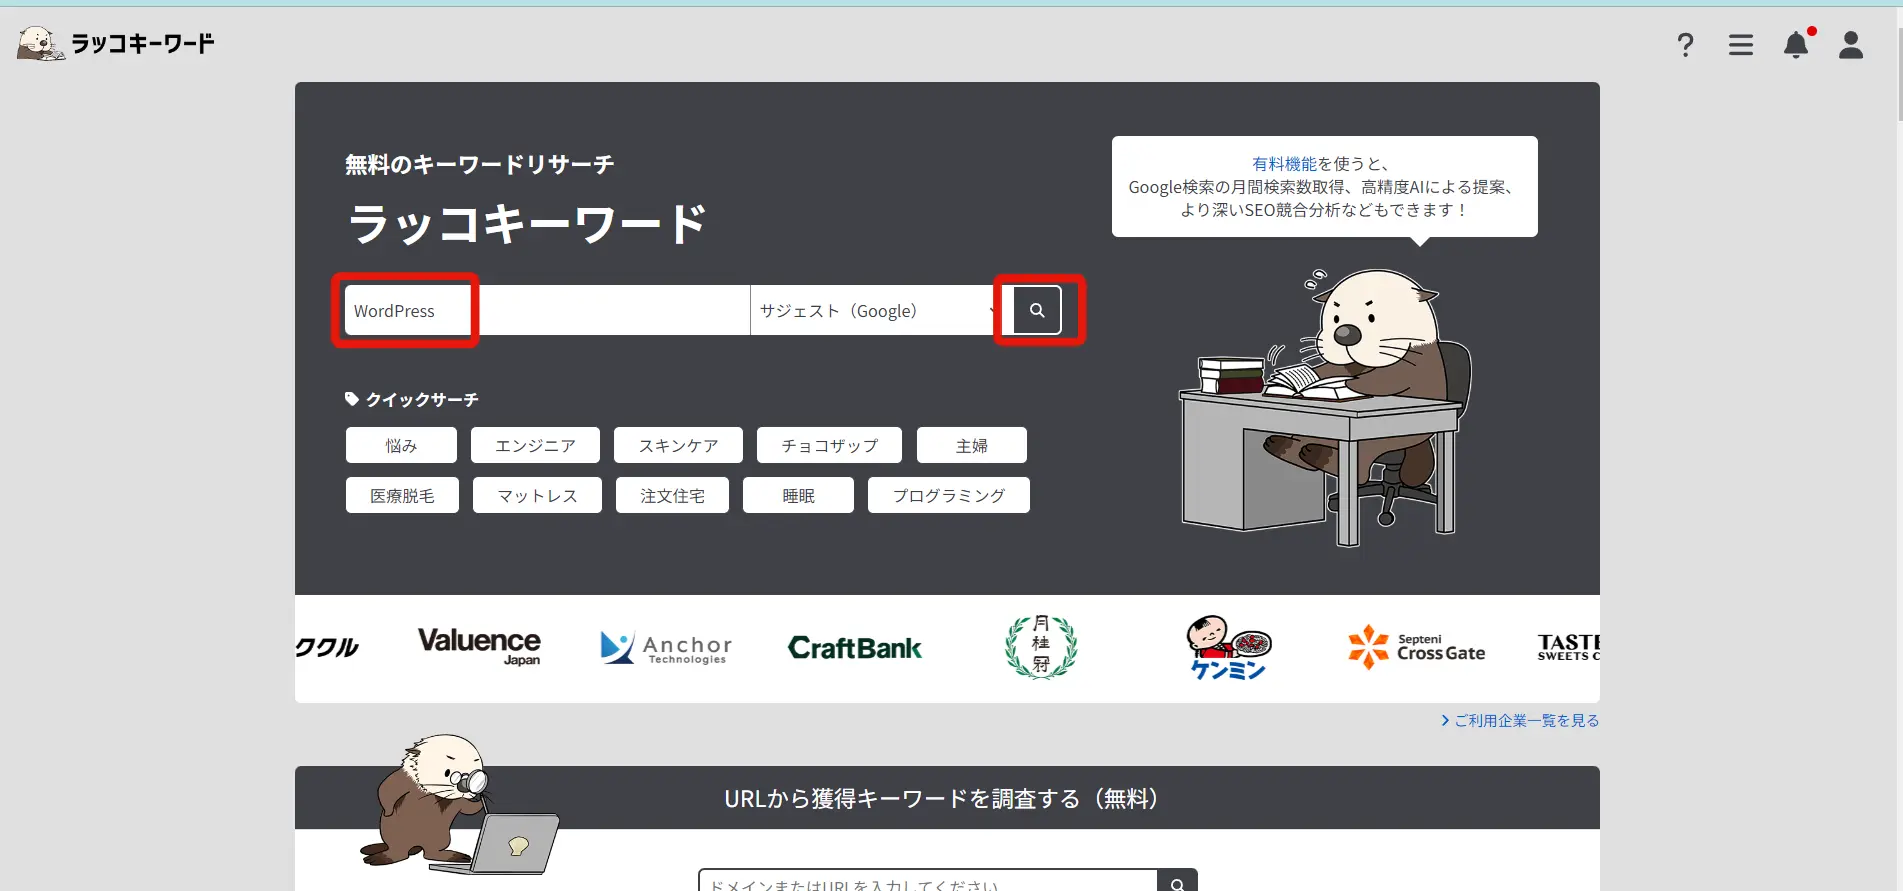Open the 有料機能 link
Screen dimensions: 1903x891
[x=1284, y=164]
